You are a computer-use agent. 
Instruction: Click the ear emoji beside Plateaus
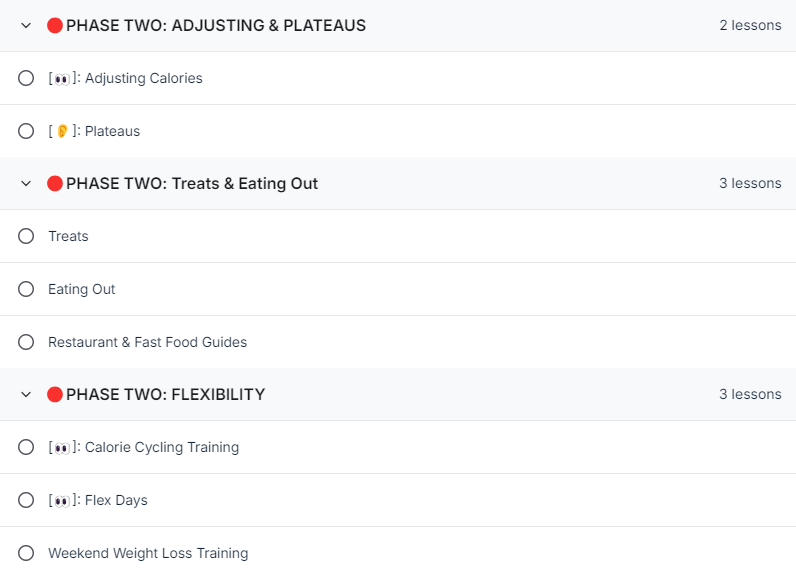62,131
